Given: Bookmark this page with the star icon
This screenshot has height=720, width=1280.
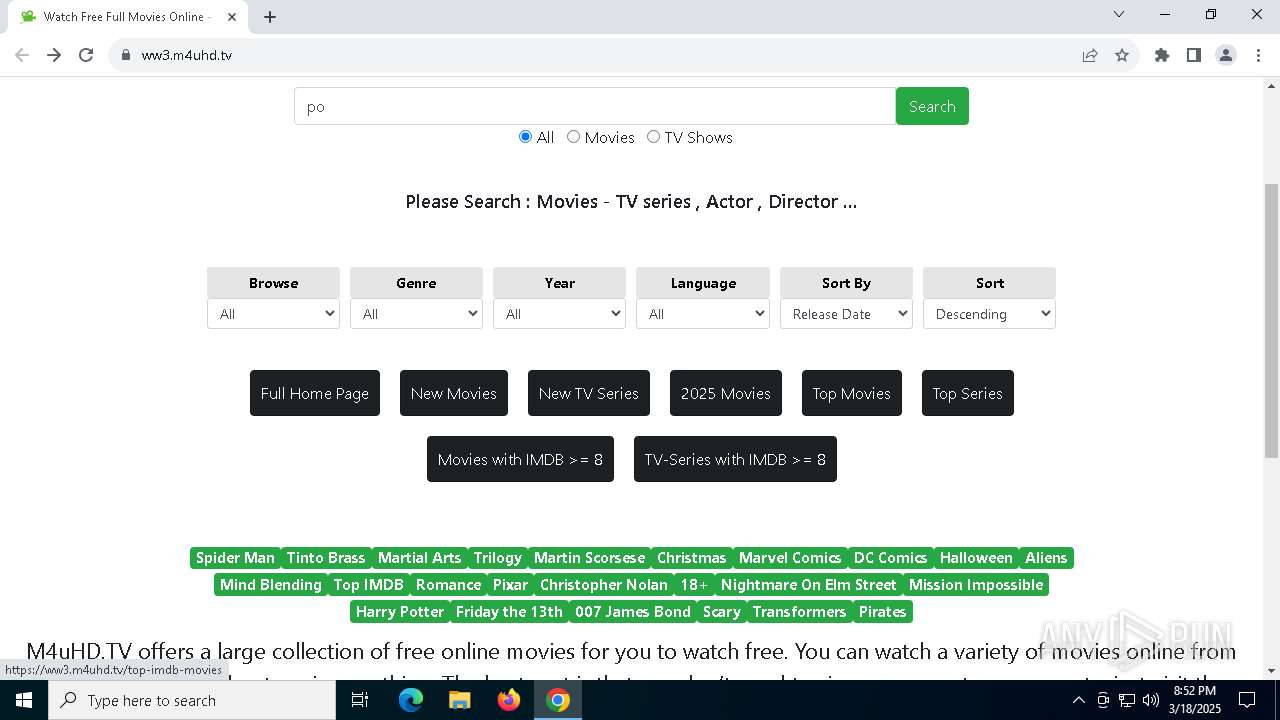Looking at the screenshot, I should click(x=1122, y=55).
